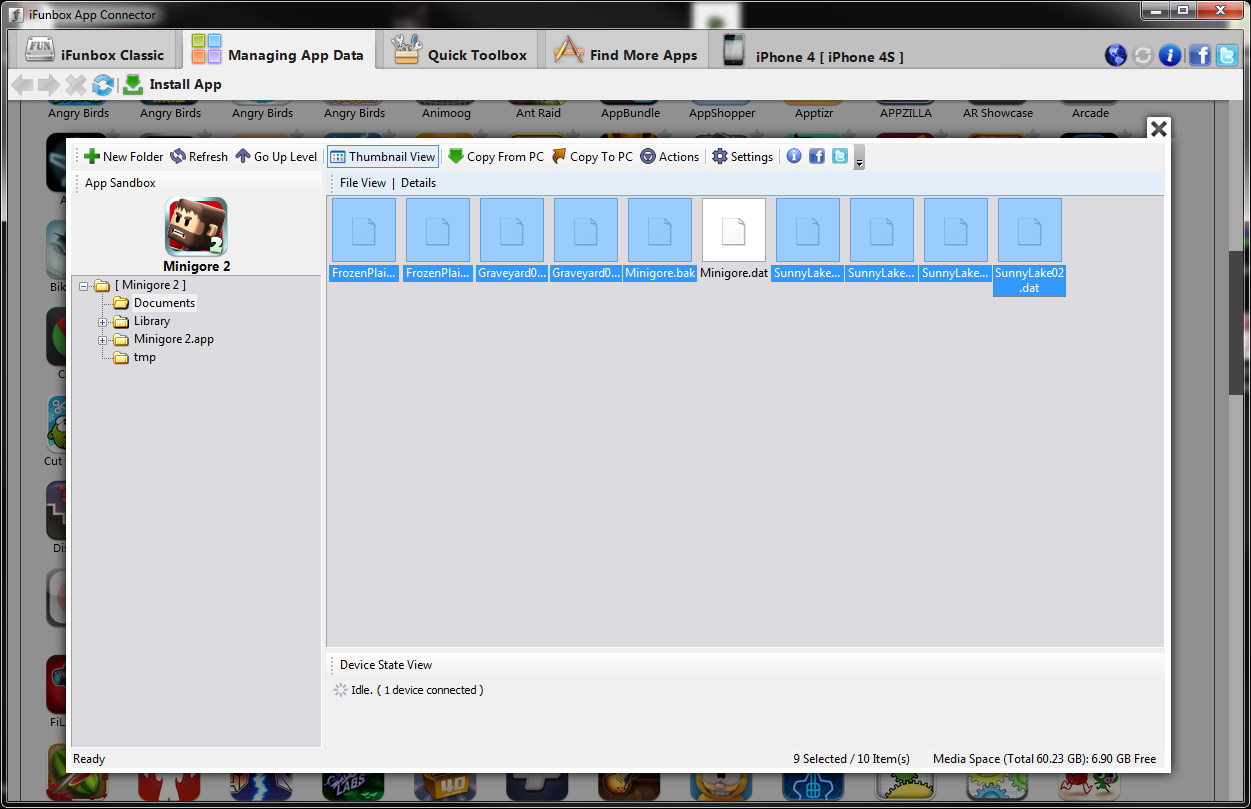Go to the Quick Toolbox tab
Viewport: 1251px width, 809px height.
click(460, 50)
